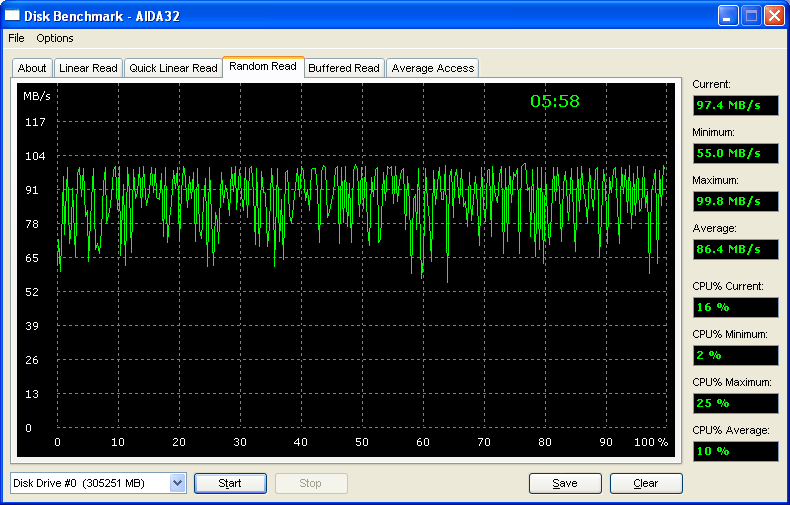Click the CPU% Average label
The width and height of the screenshot is (790, 505).
point(731,430)
